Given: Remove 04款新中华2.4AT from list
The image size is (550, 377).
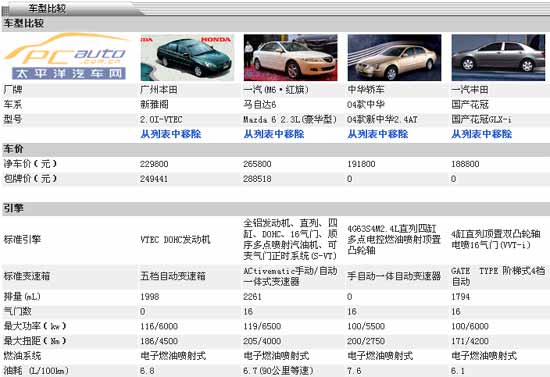Looking at the screenshot, I should click(378, 134).
